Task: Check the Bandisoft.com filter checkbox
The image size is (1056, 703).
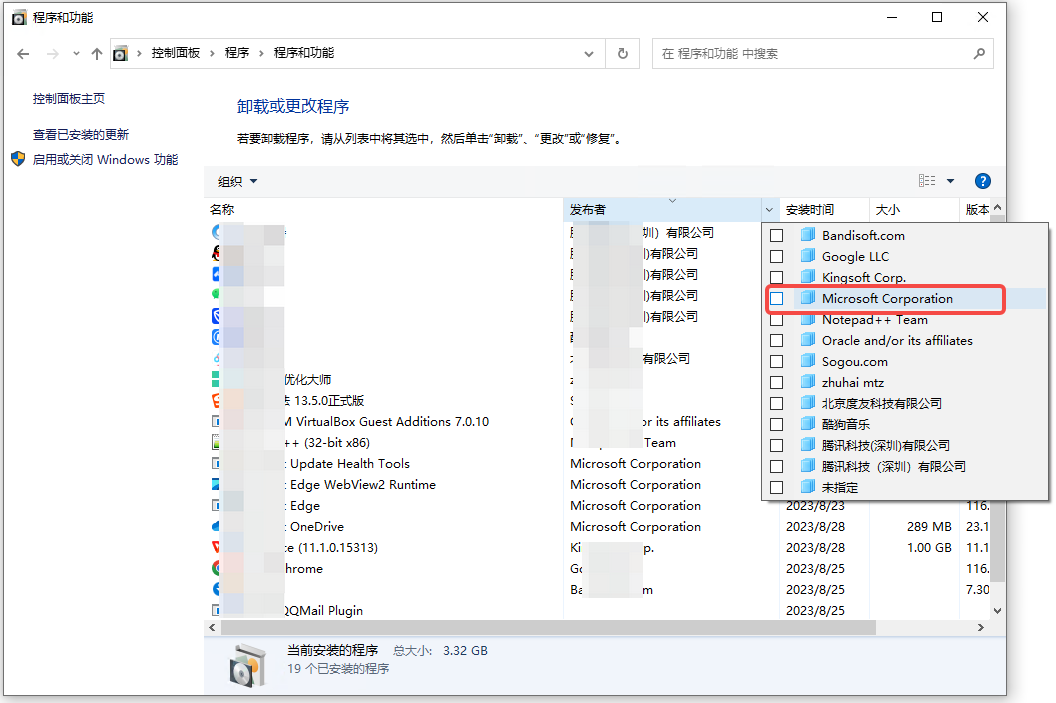Action: point(777,236)
